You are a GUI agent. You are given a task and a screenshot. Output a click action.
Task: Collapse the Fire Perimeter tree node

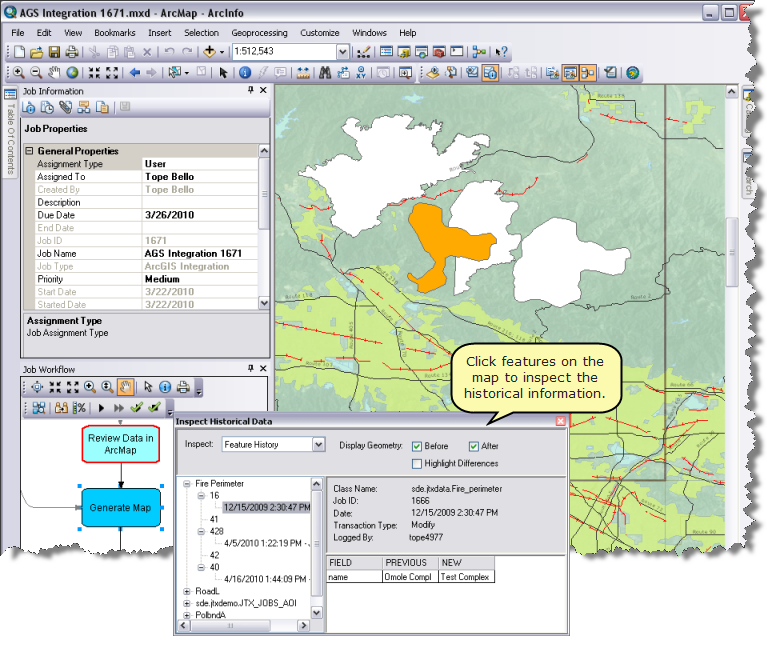pyautogui.click(x=187, y=484)
